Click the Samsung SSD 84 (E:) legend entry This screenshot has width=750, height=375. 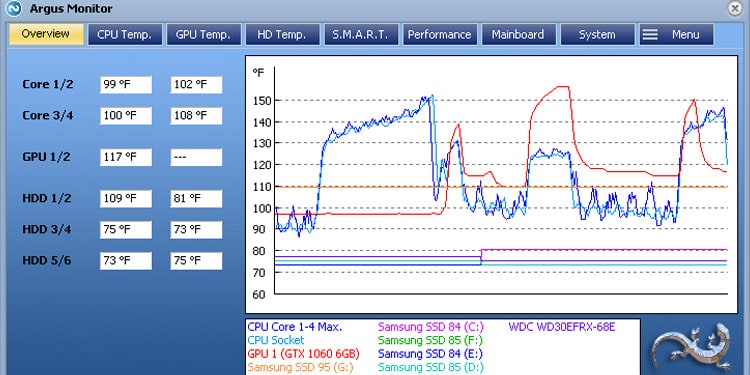[430, 354]
